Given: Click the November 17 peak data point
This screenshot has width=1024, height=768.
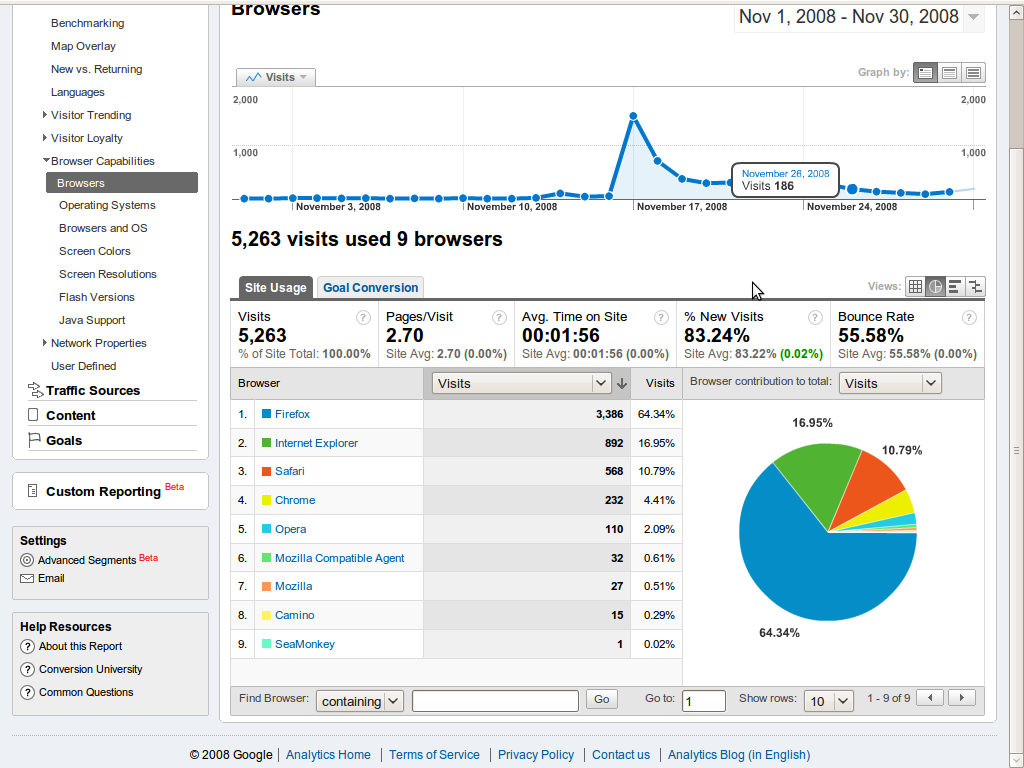Looking at the screenshot, I should 633,116.
